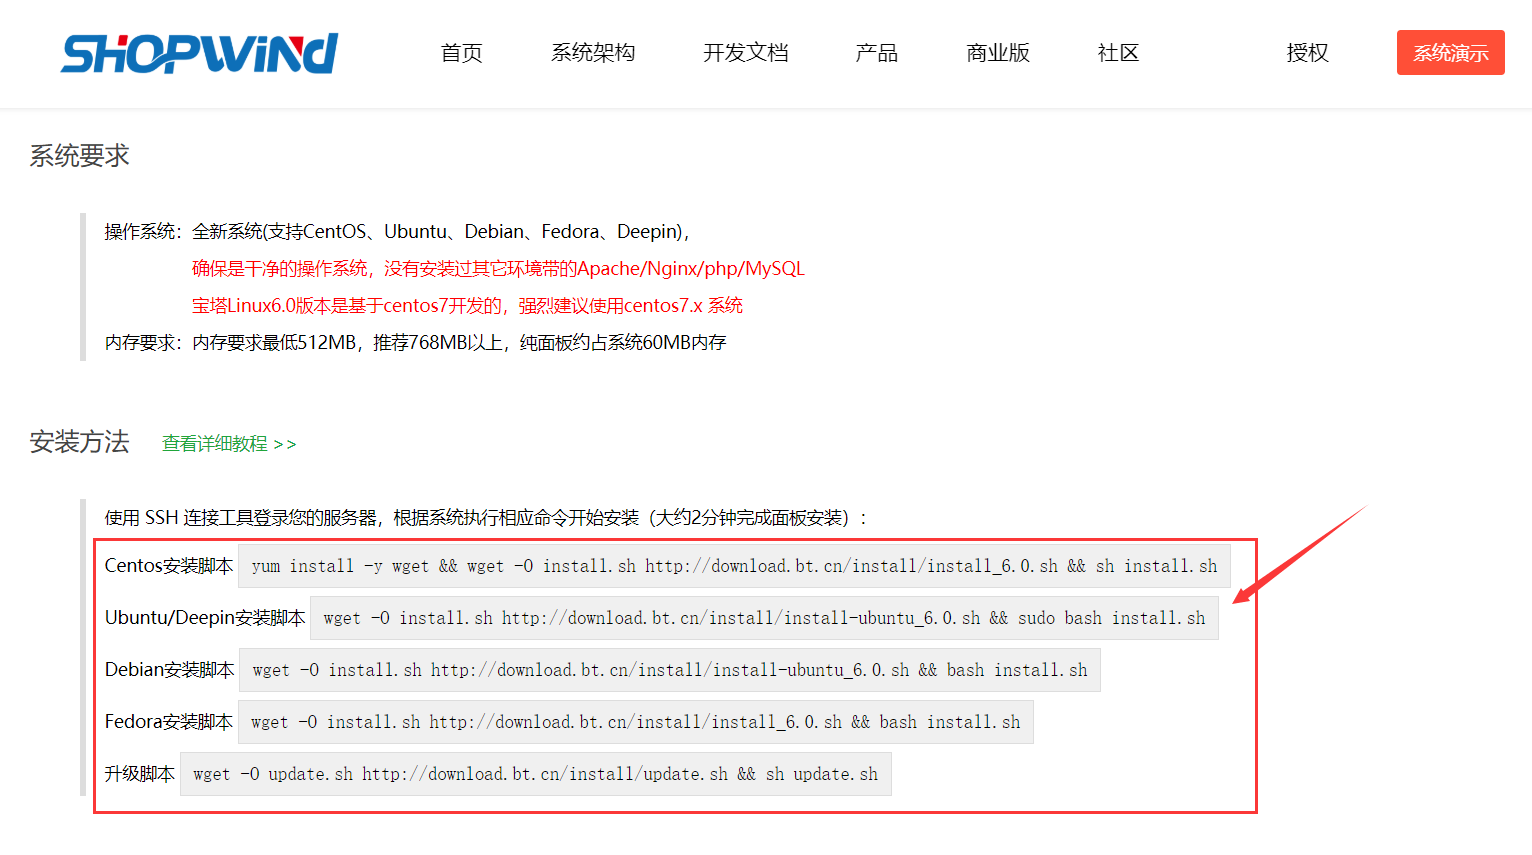The height and width of the screenshot is (855, 1532).
Task: Visit the 社区 navigation link
Action: point(1118,53)
